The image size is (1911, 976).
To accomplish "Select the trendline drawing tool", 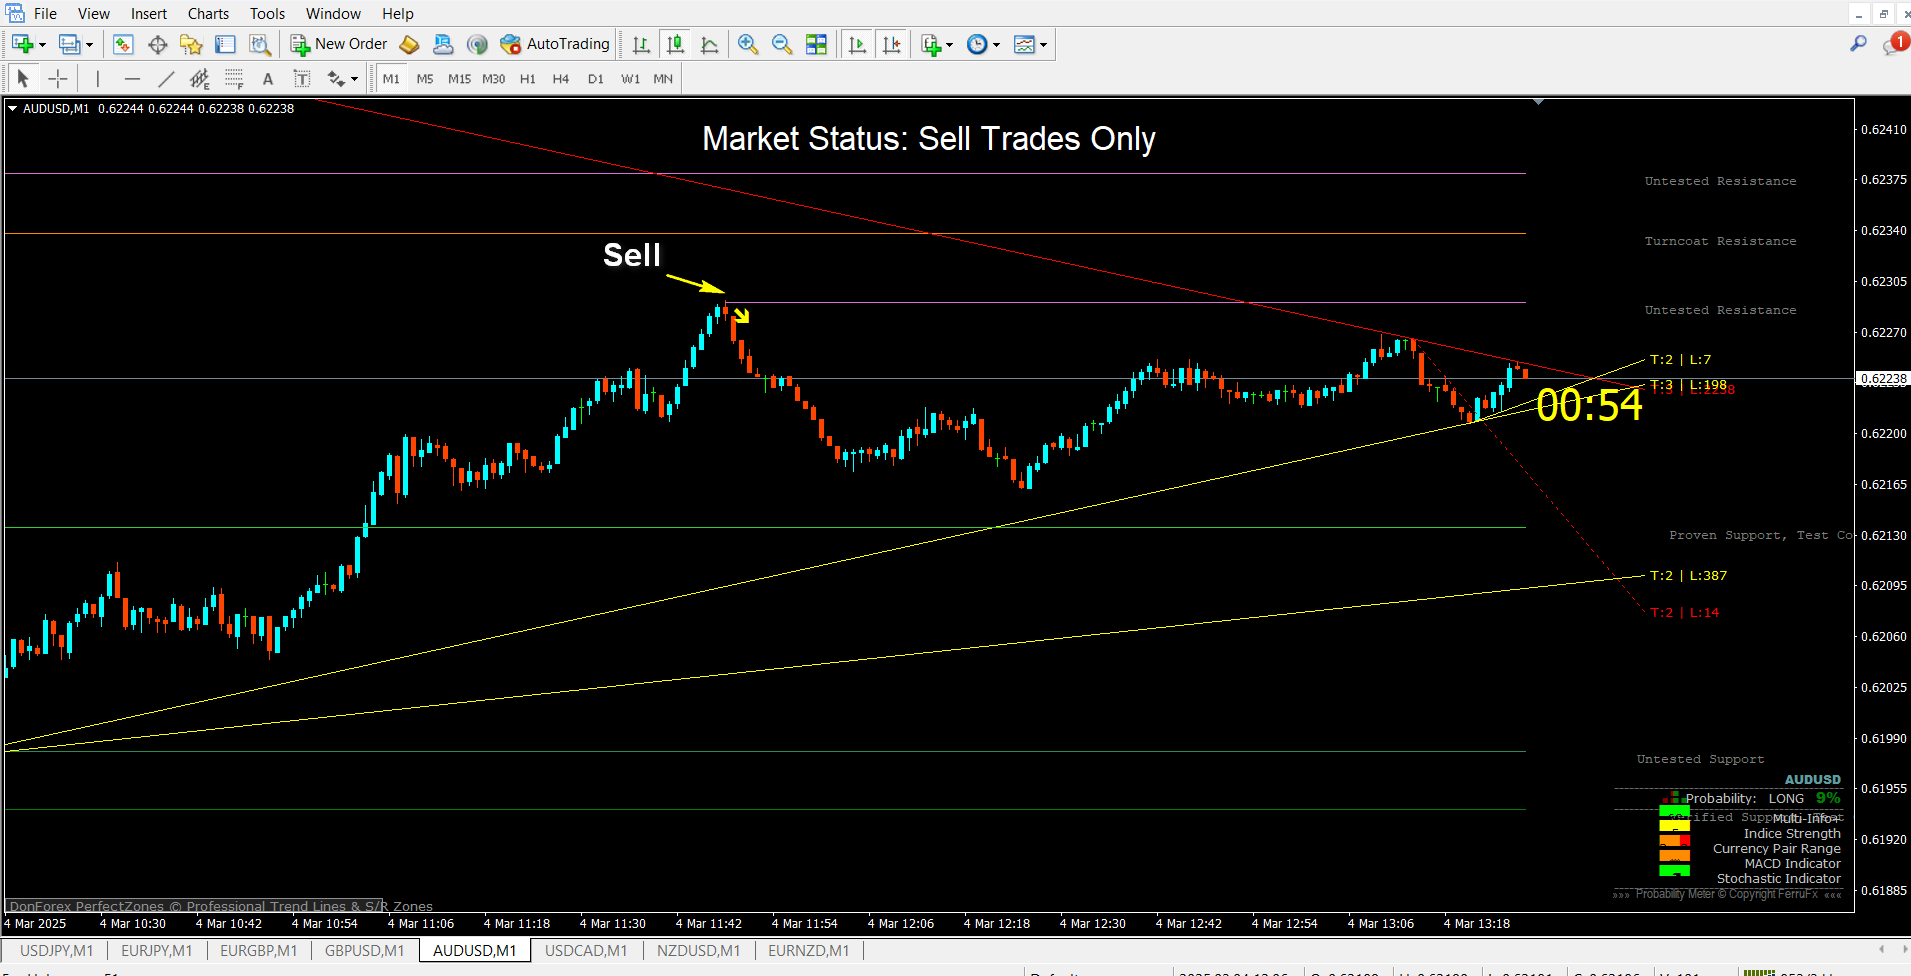I will (166, 79).
